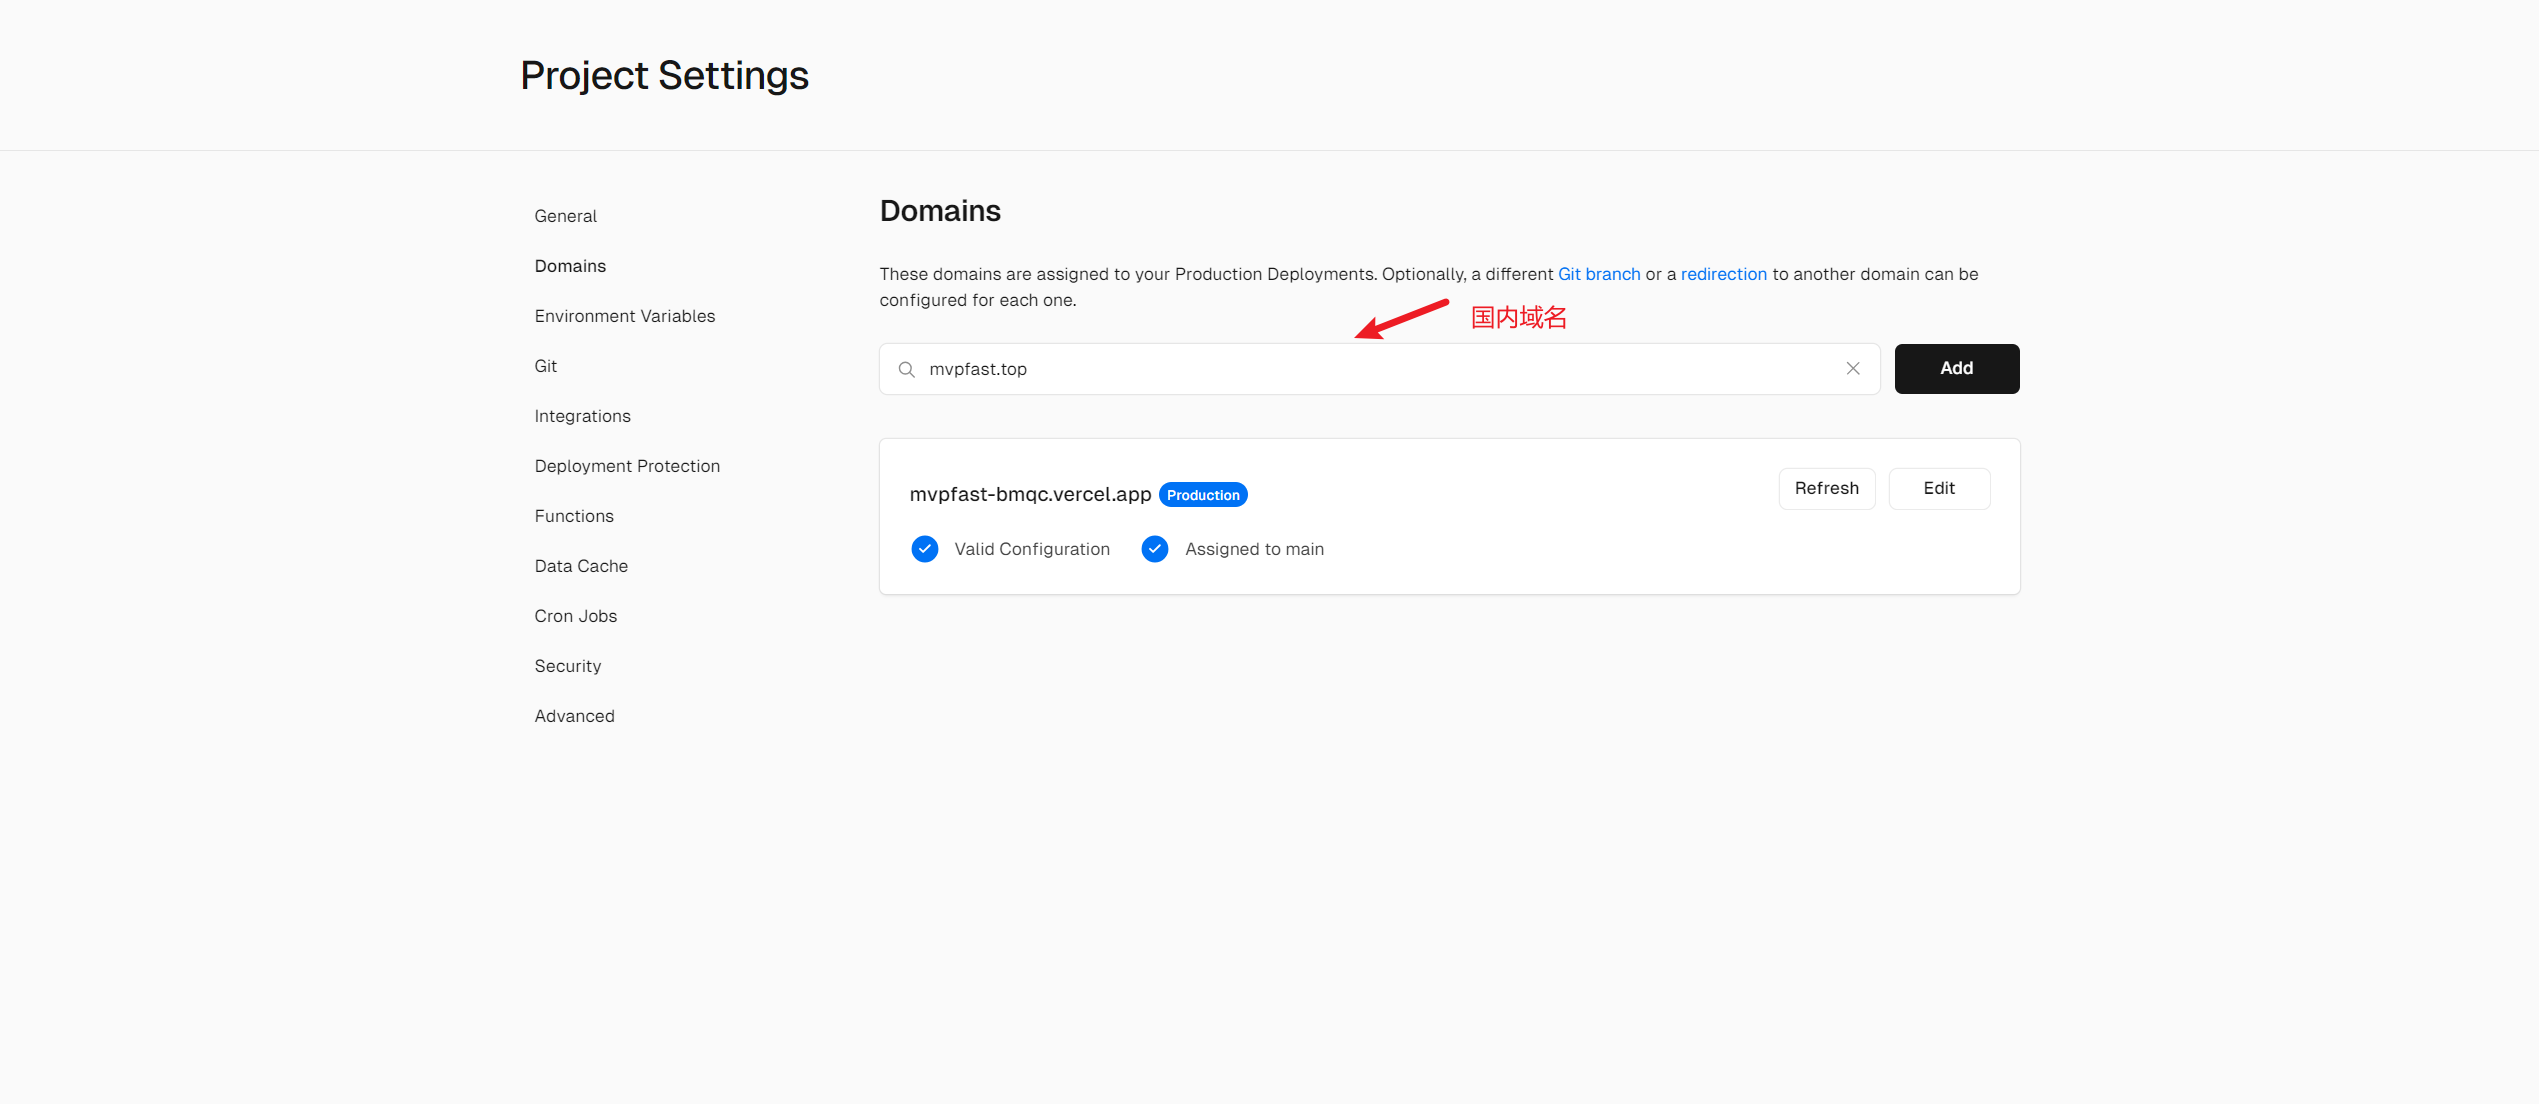The height and width of the screenshot is (1104, 2539).
Task: Click the Production badge
Action: coord(1202,495)
